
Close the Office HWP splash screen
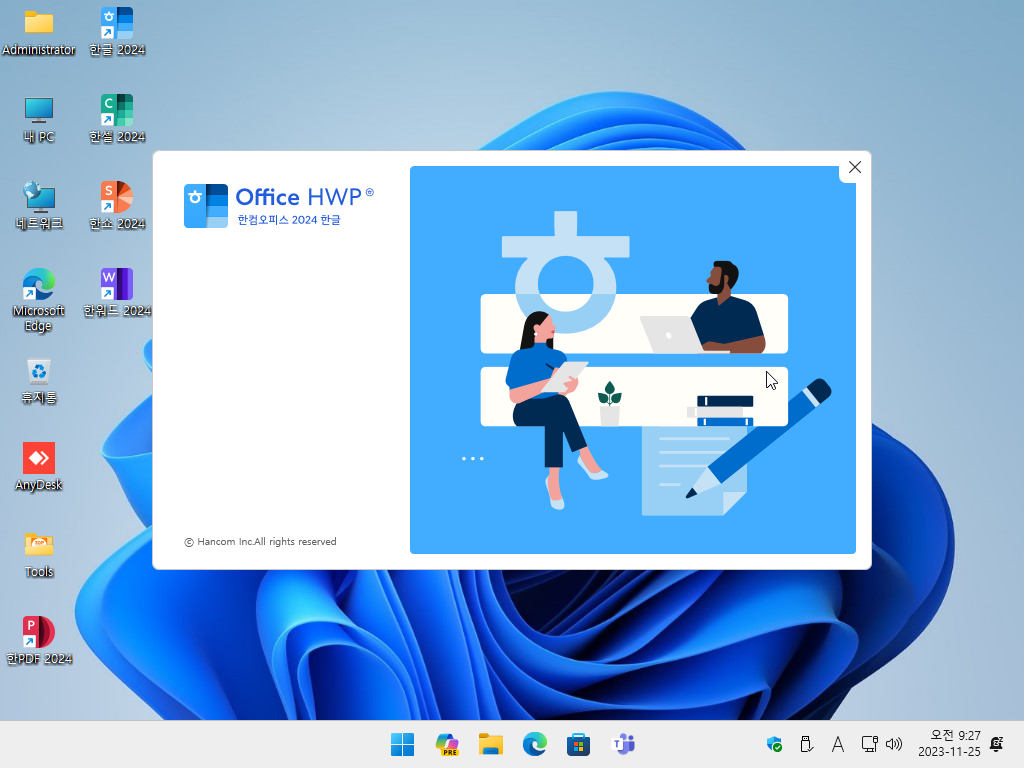tap(854, 167)
